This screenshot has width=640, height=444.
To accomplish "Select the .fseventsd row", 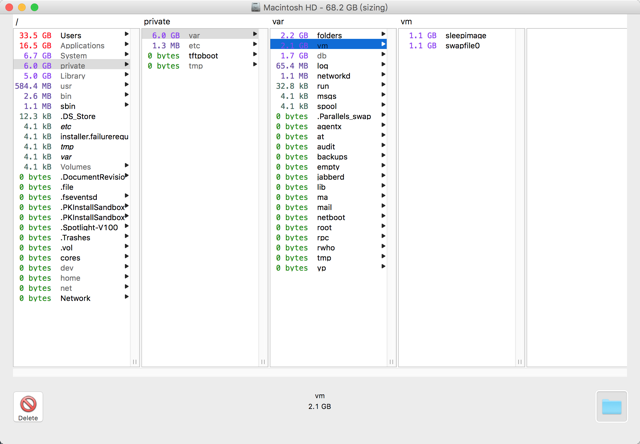I will [x=72, y=197].
